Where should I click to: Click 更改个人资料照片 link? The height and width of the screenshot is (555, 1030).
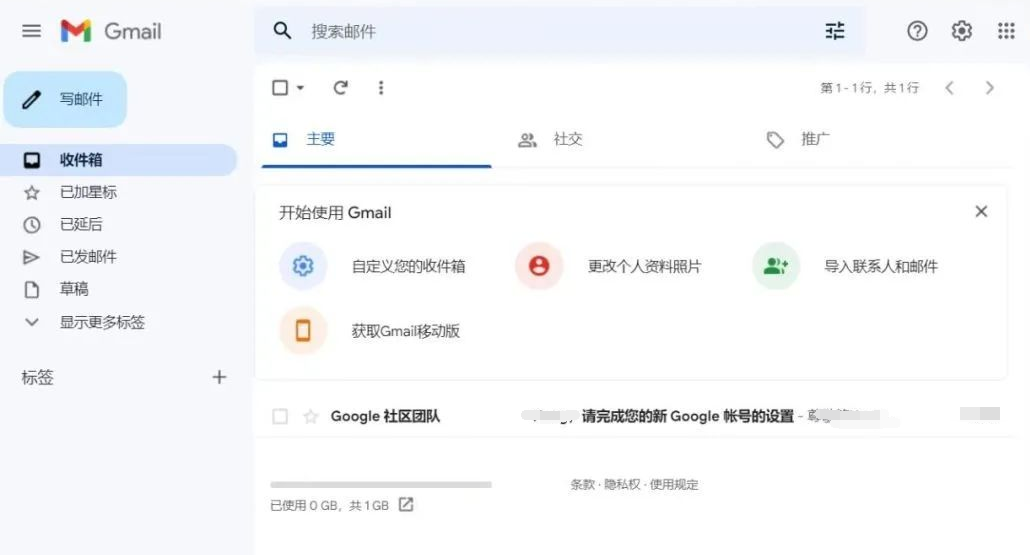pos(644,266)
